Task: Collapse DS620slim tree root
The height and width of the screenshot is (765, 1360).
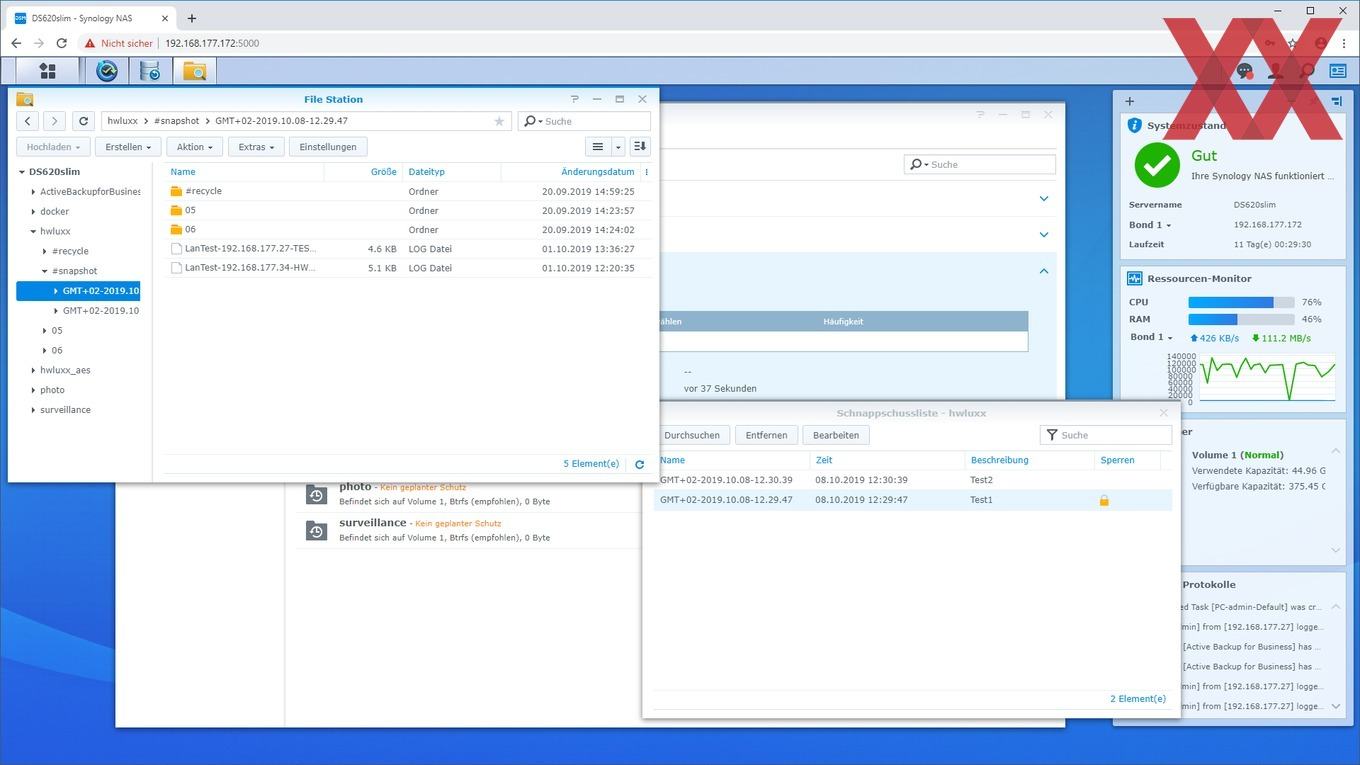Action: pos(22,172)
